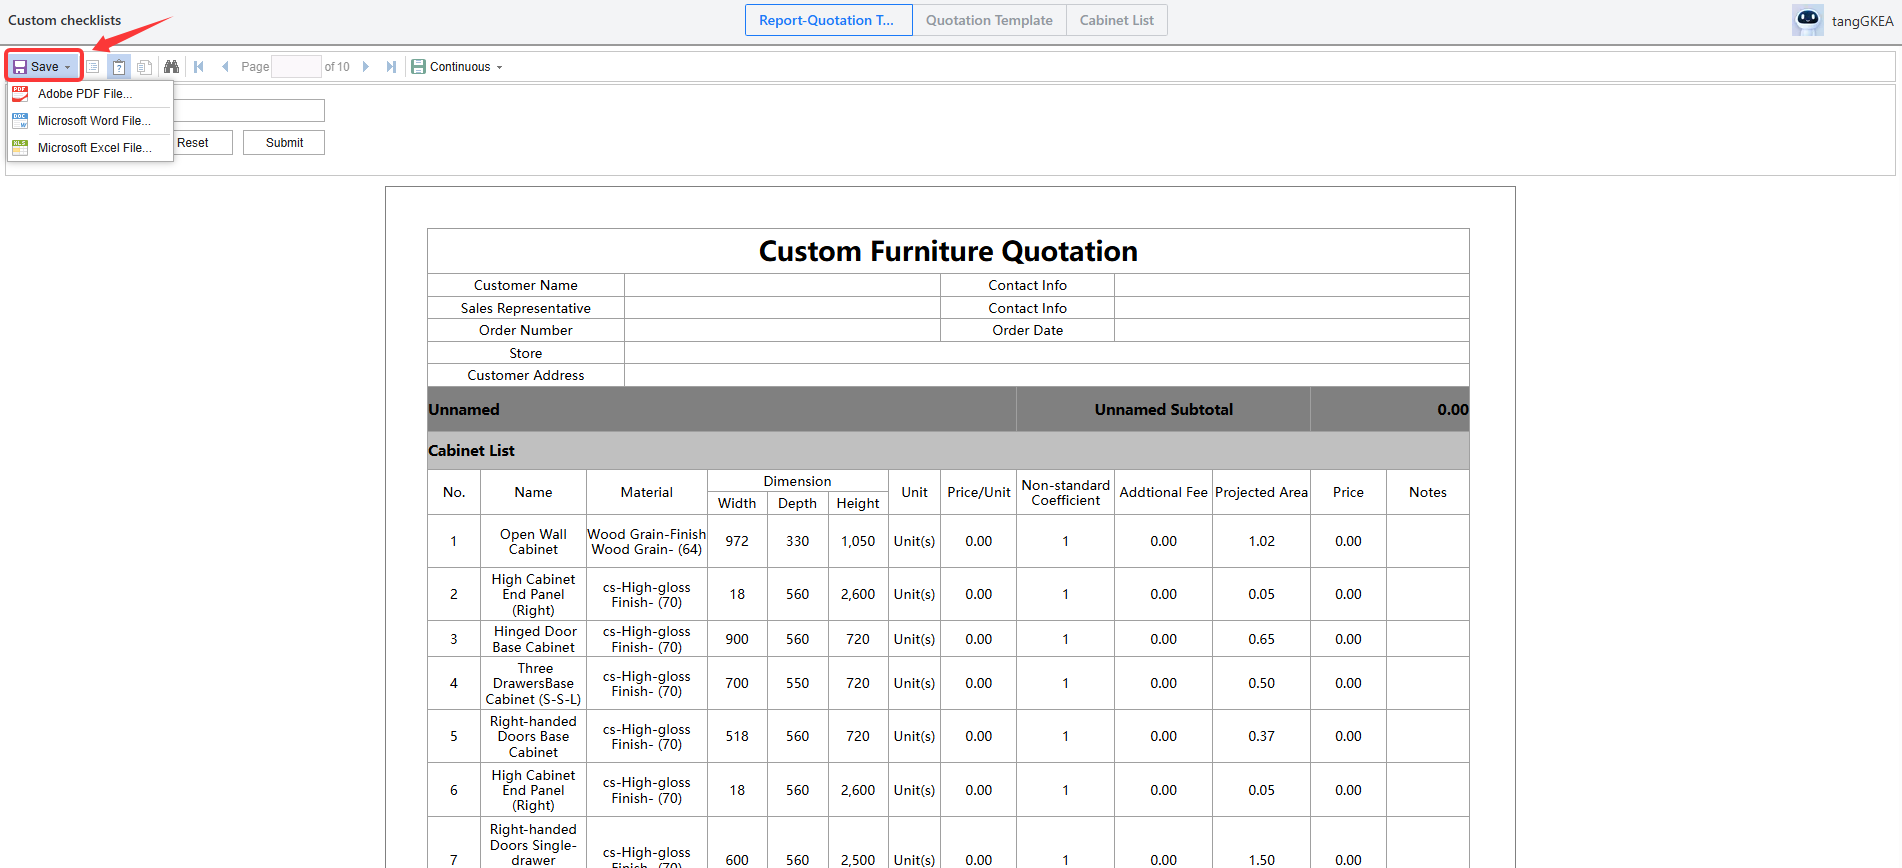Click the Material column header
The height and width of the screenshot is (868, 1902).
coord(647,492)
